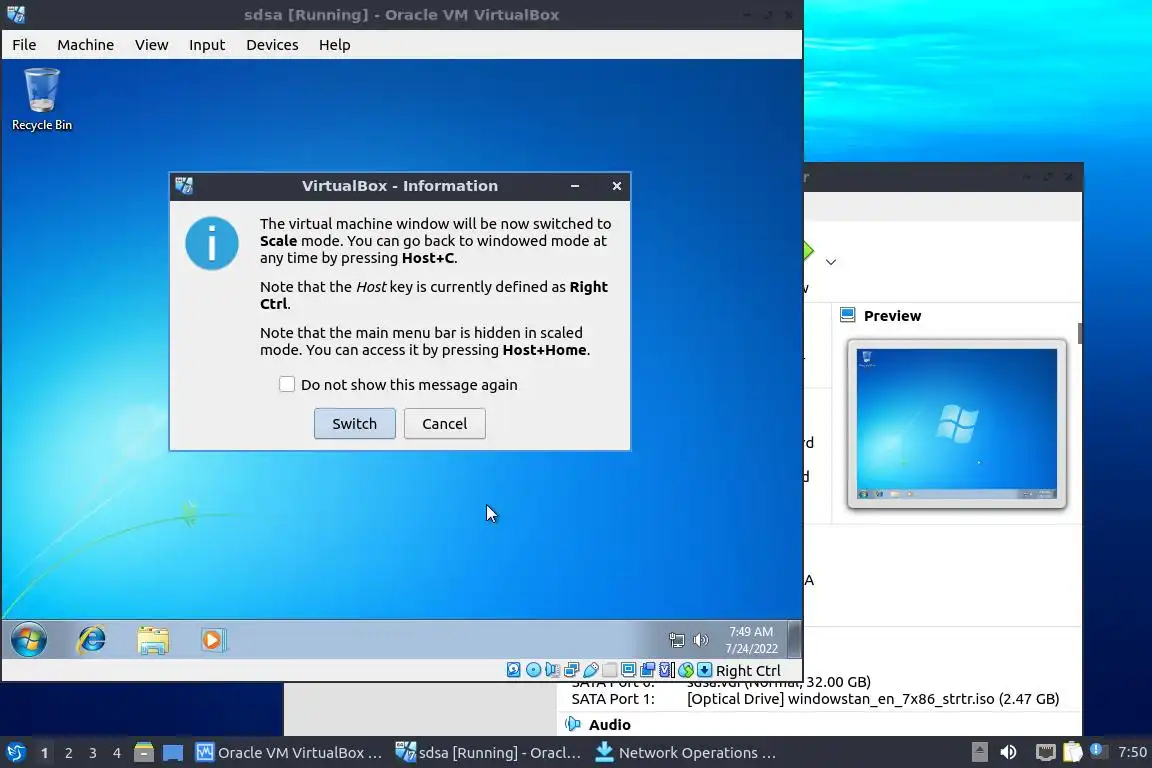The height and width of the screenshot is (768, 1152).
Task: Enable Do not show this message again
Action: pos(287,384)
